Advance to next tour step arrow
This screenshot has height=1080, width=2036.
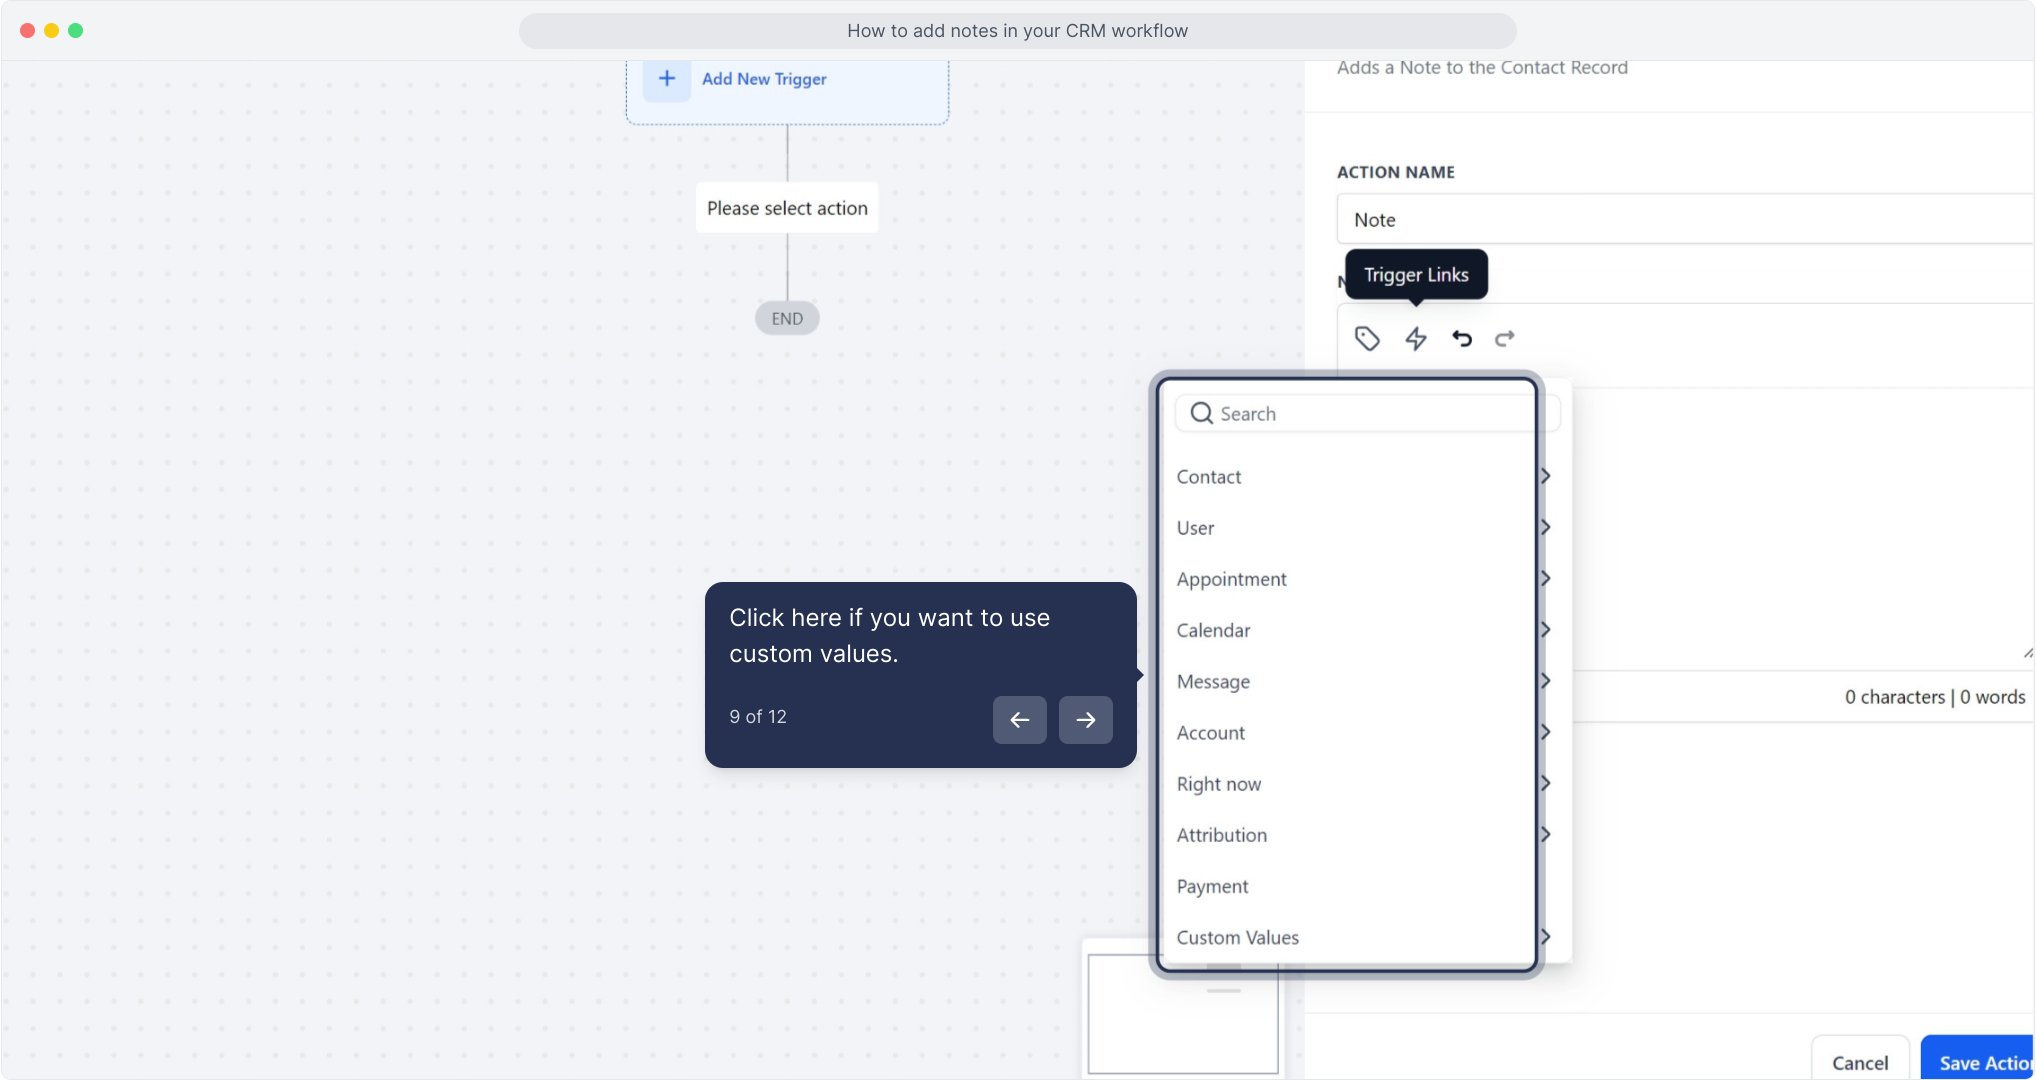(1085, 720)
